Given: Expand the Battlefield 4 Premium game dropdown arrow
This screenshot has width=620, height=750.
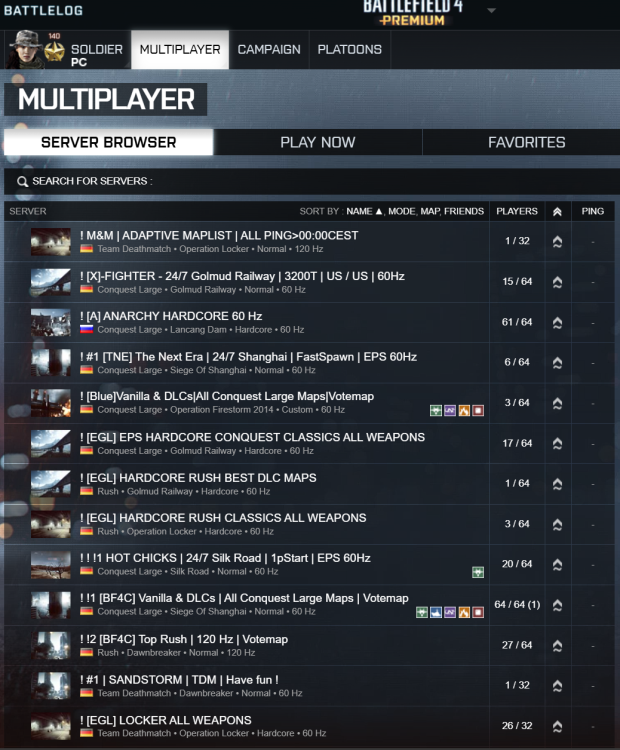Looking at the screenshot, I should (491, 10).
